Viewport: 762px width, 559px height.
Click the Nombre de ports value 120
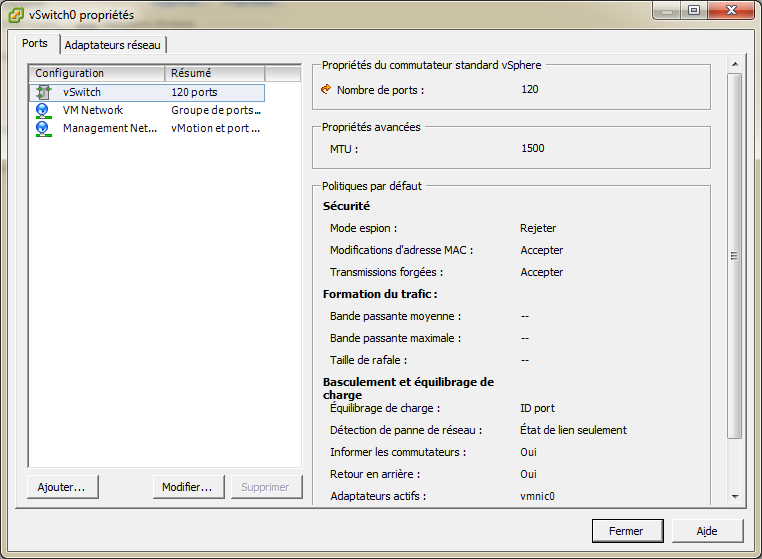click(530, 89)
